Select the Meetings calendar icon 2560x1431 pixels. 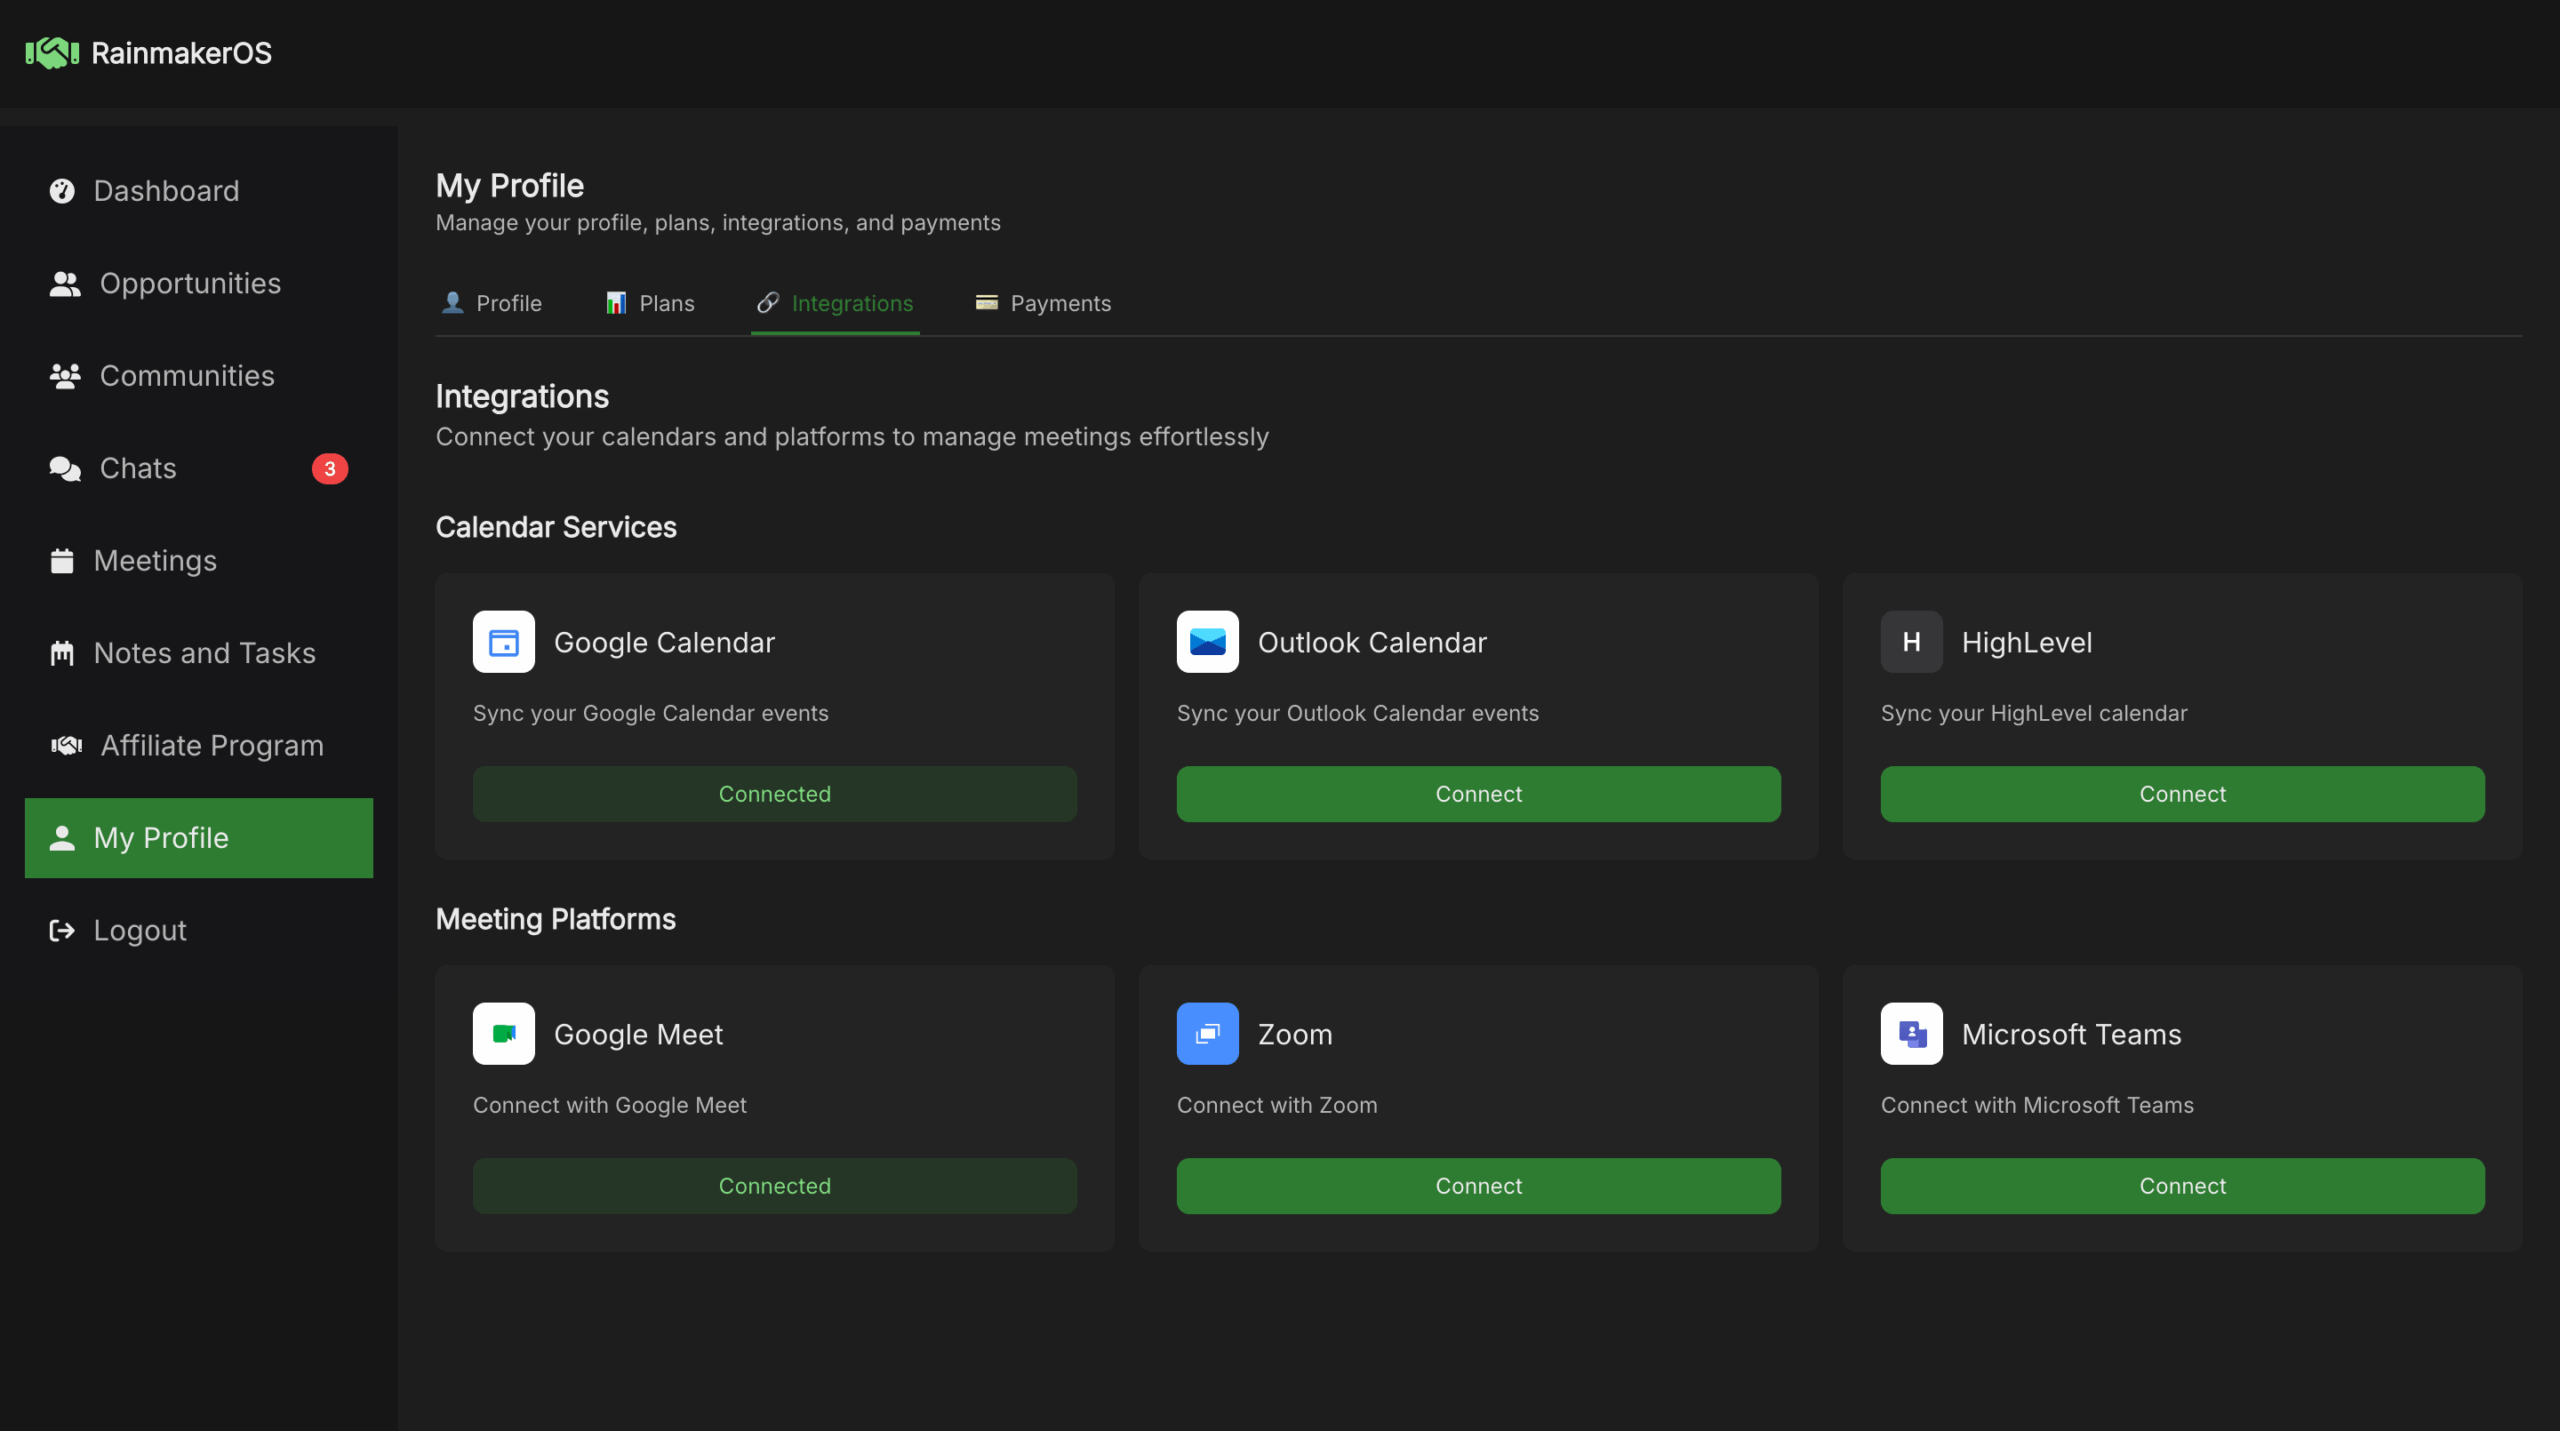pos(63,560)
